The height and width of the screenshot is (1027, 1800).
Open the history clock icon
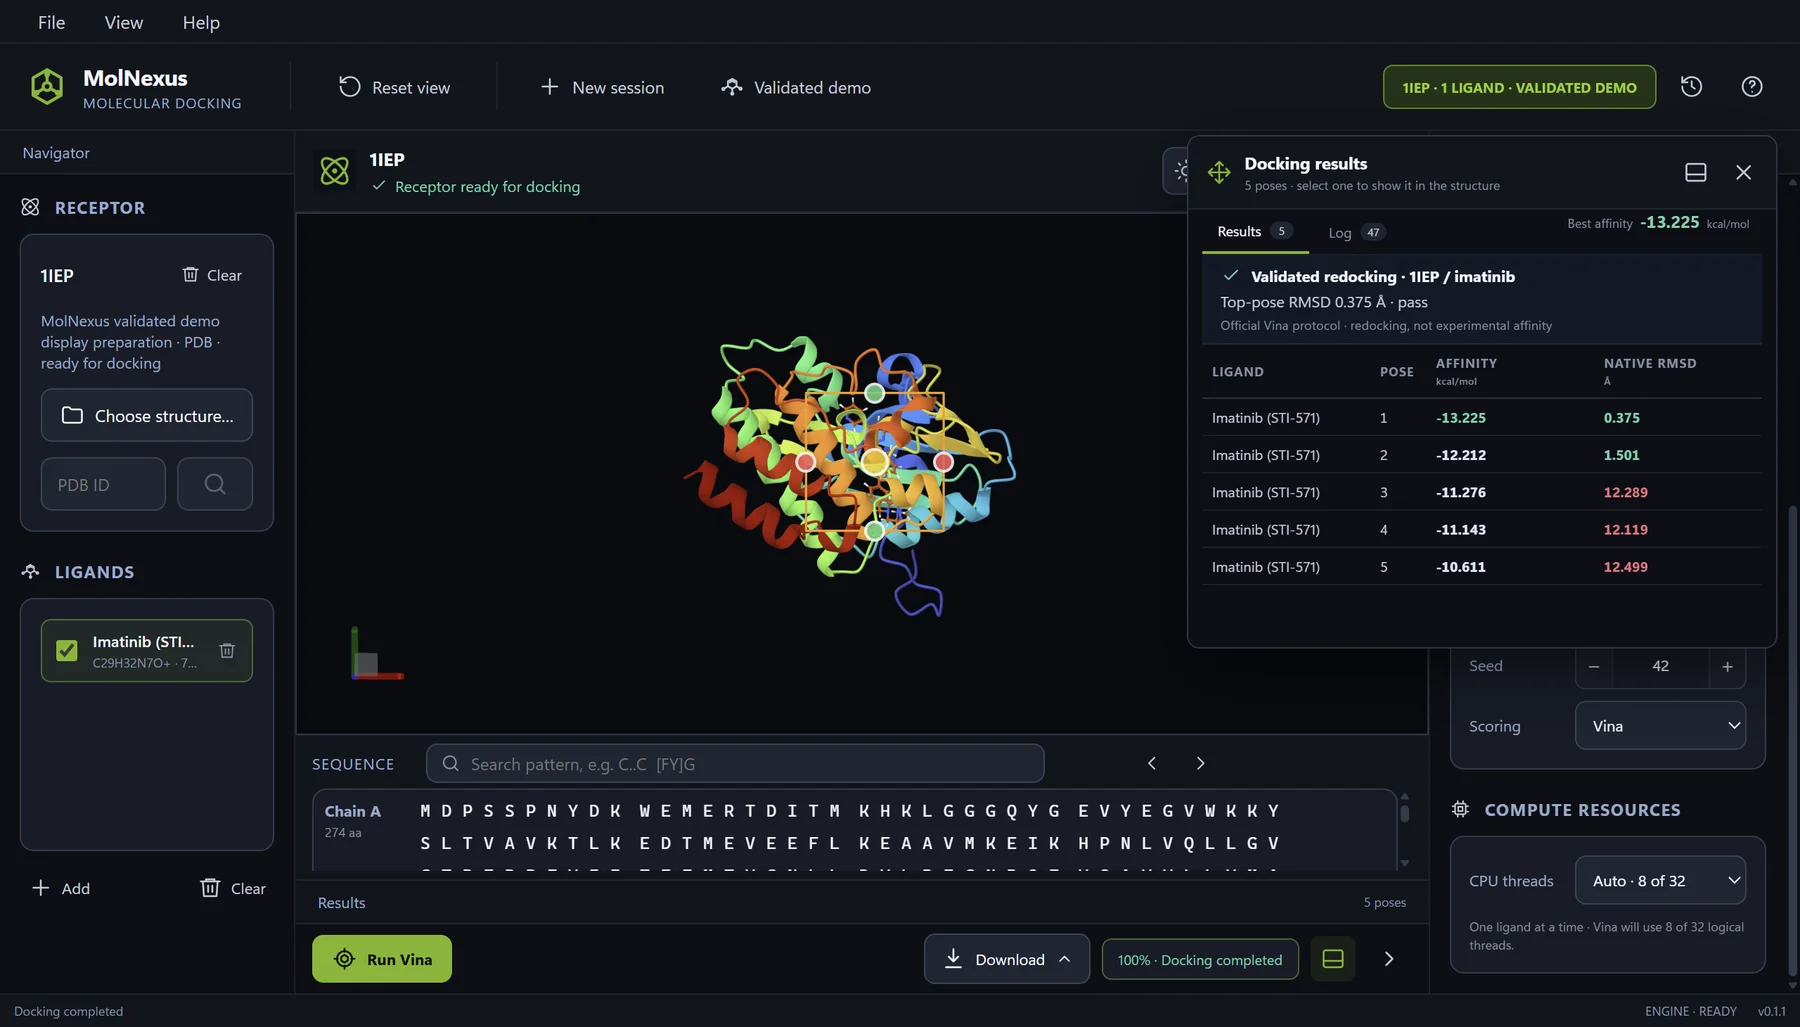point(1691,87)
